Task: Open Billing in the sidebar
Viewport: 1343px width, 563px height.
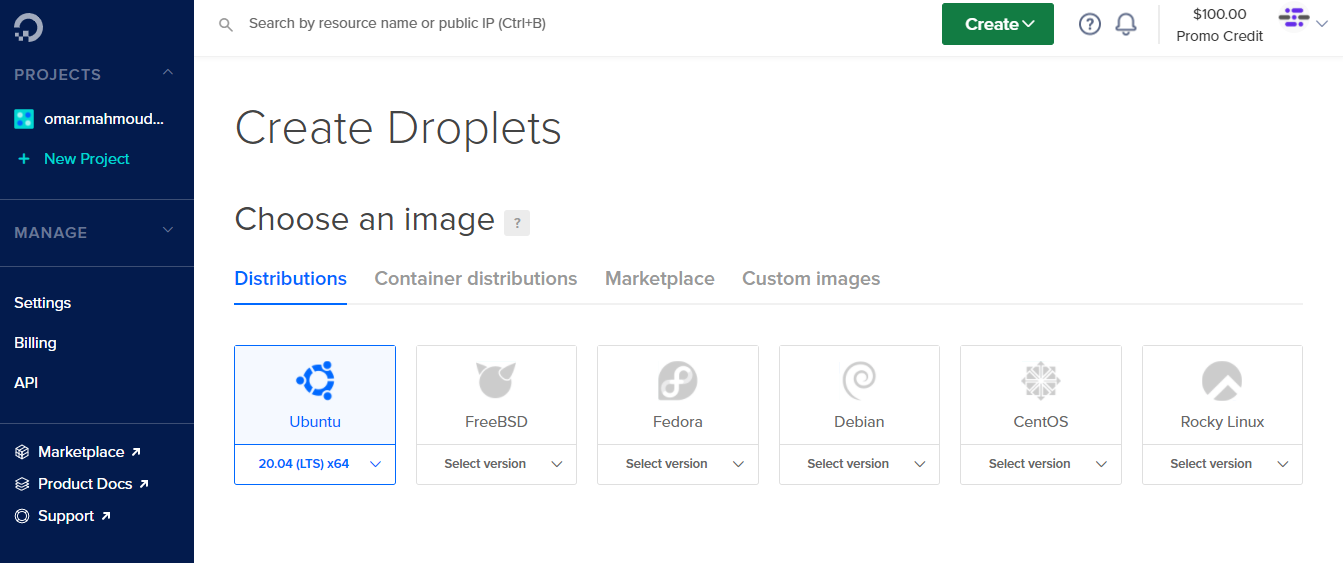Action: click(x=35, y=343)
